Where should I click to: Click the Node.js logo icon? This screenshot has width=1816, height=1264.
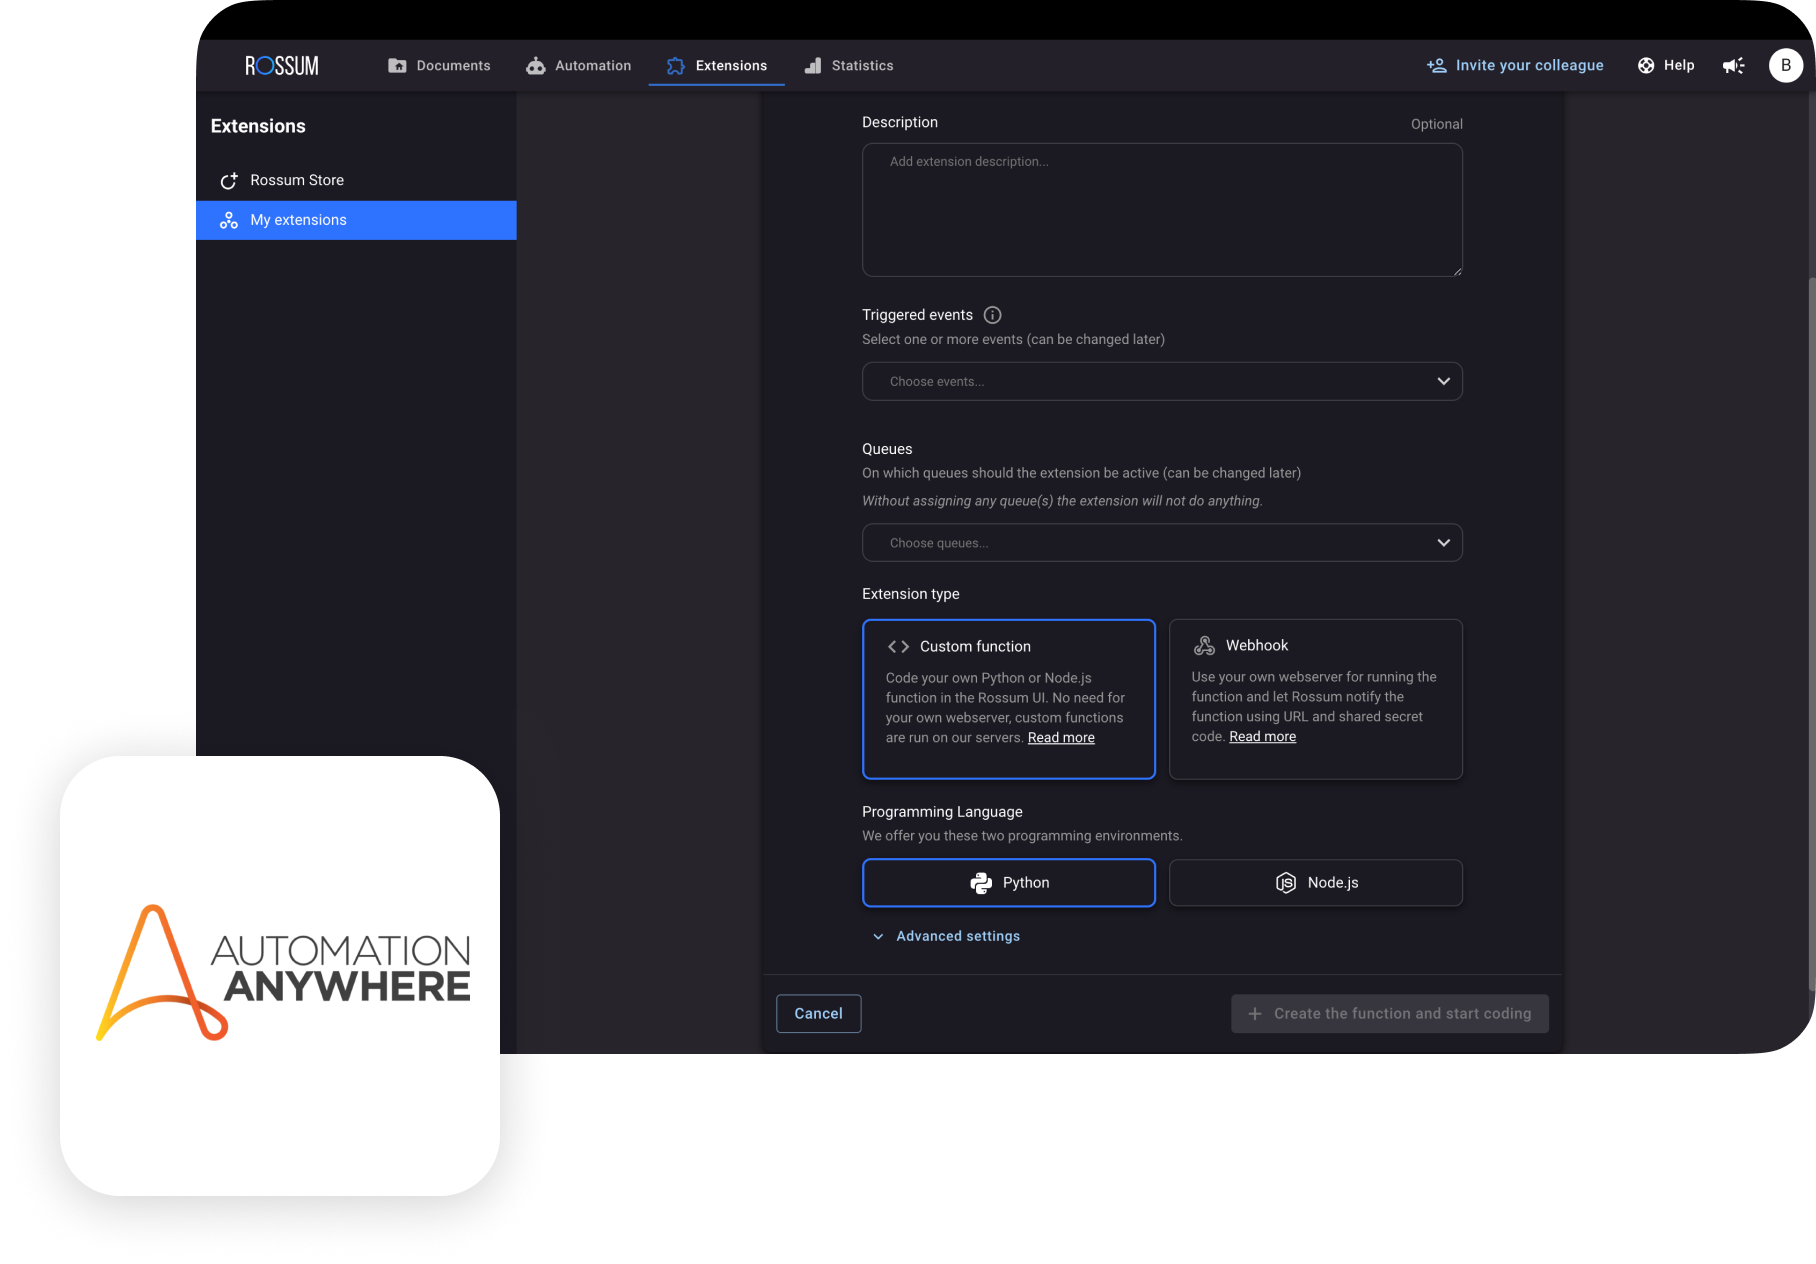(x=1286, y=883)
